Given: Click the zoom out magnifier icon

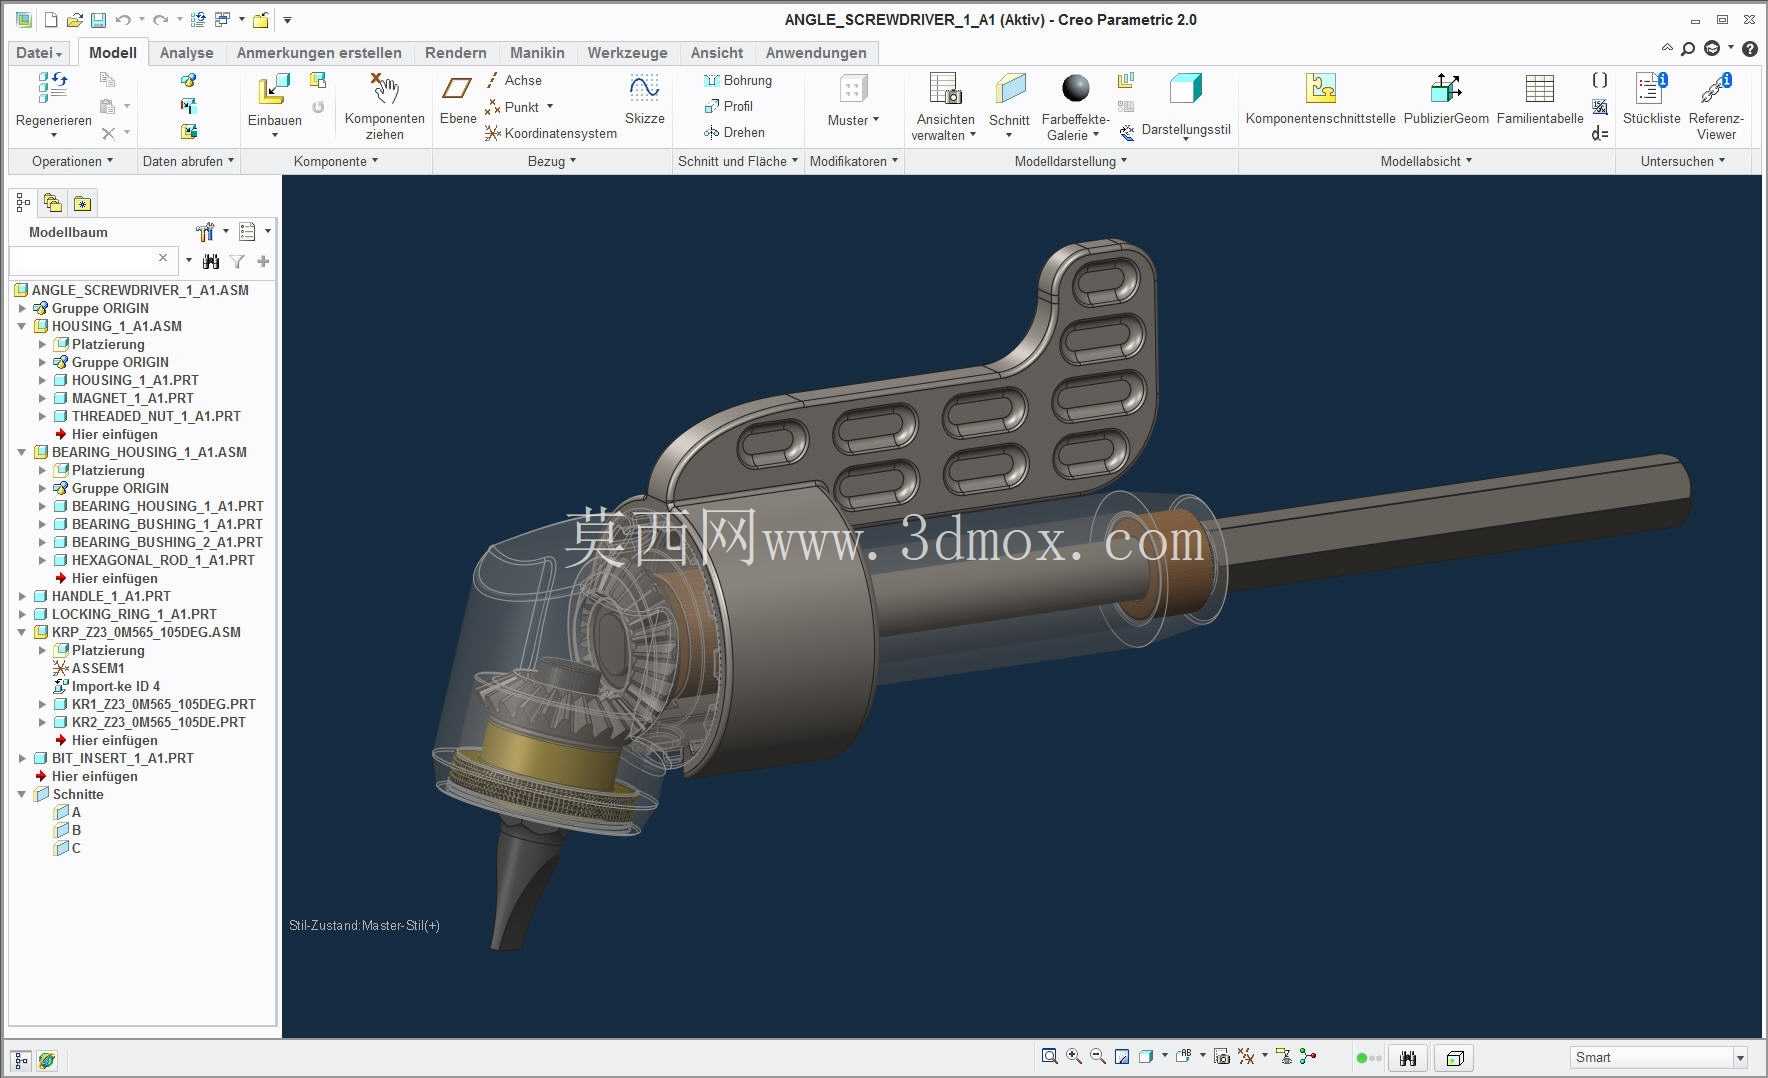Looking at the screenshot, I should tap(1098, 1056).
